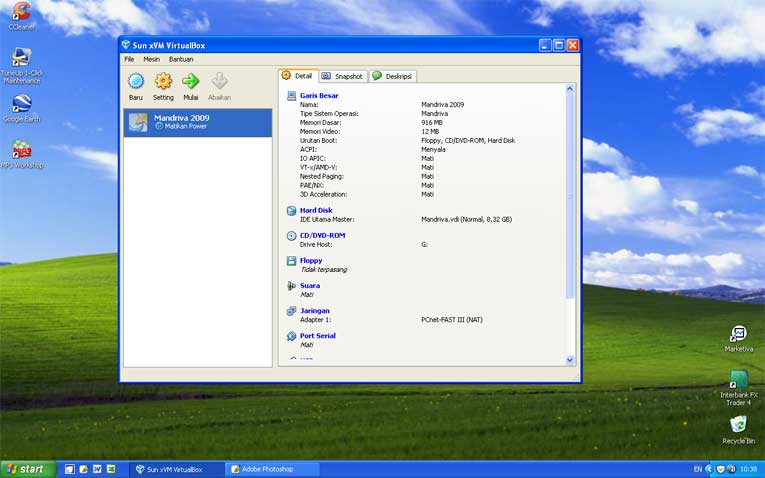
Task: Click the Suara speaker icon
Action: 291,286
